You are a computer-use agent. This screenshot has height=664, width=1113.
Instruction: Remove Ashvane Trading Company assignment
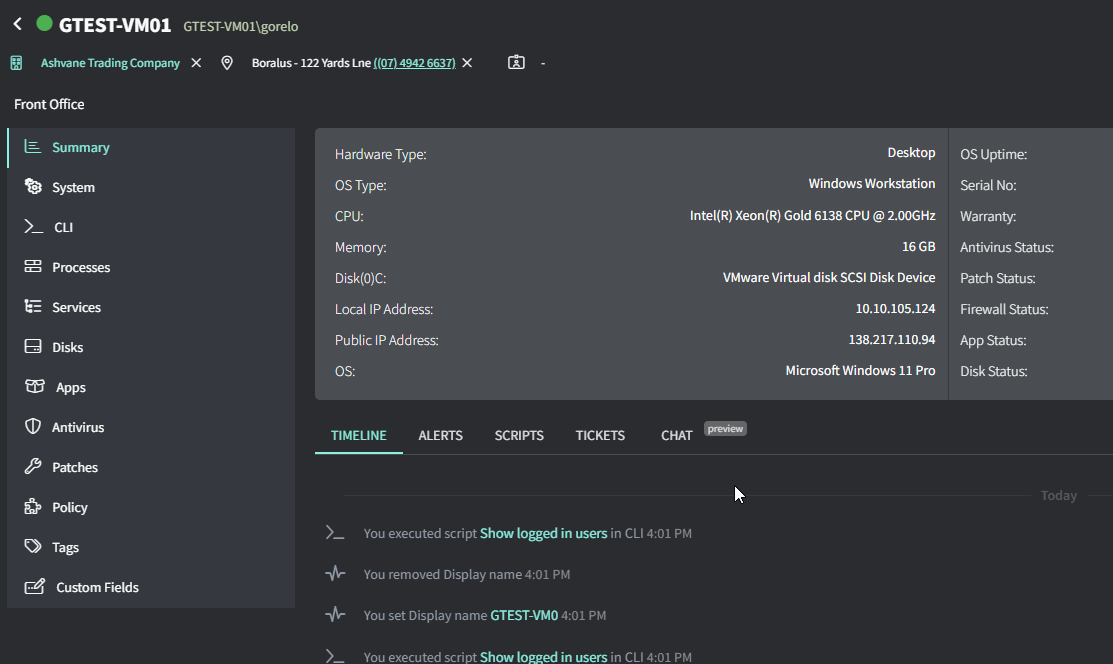196,63
